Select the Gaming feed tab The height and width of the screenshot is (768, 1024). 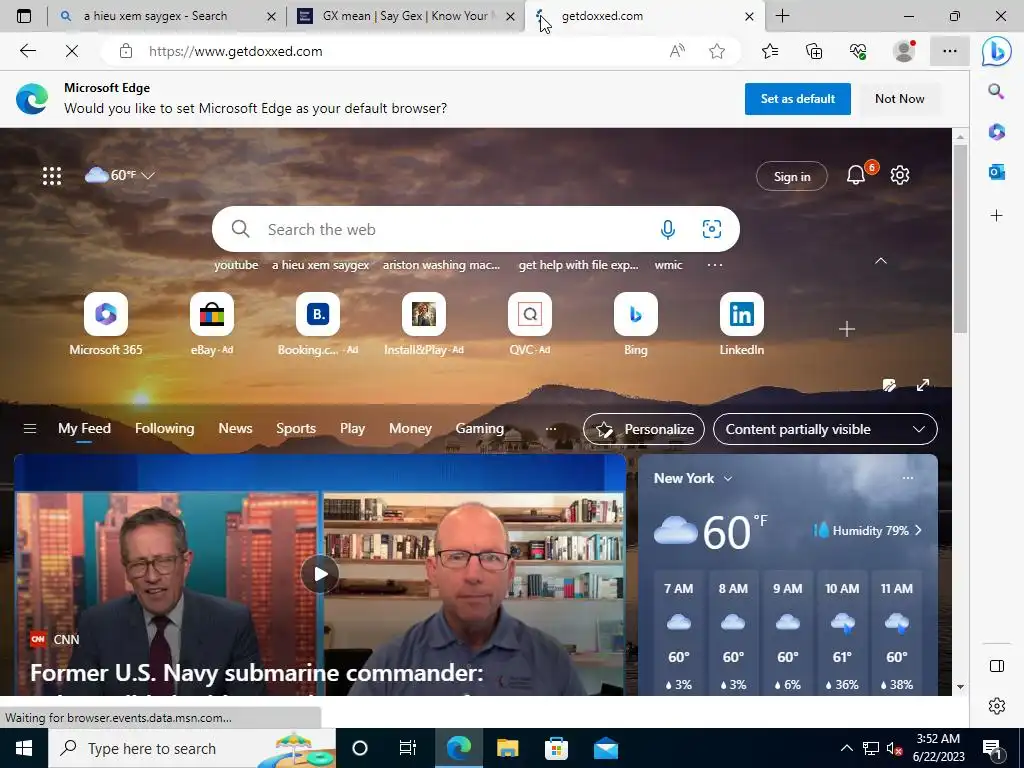point(479,428)
